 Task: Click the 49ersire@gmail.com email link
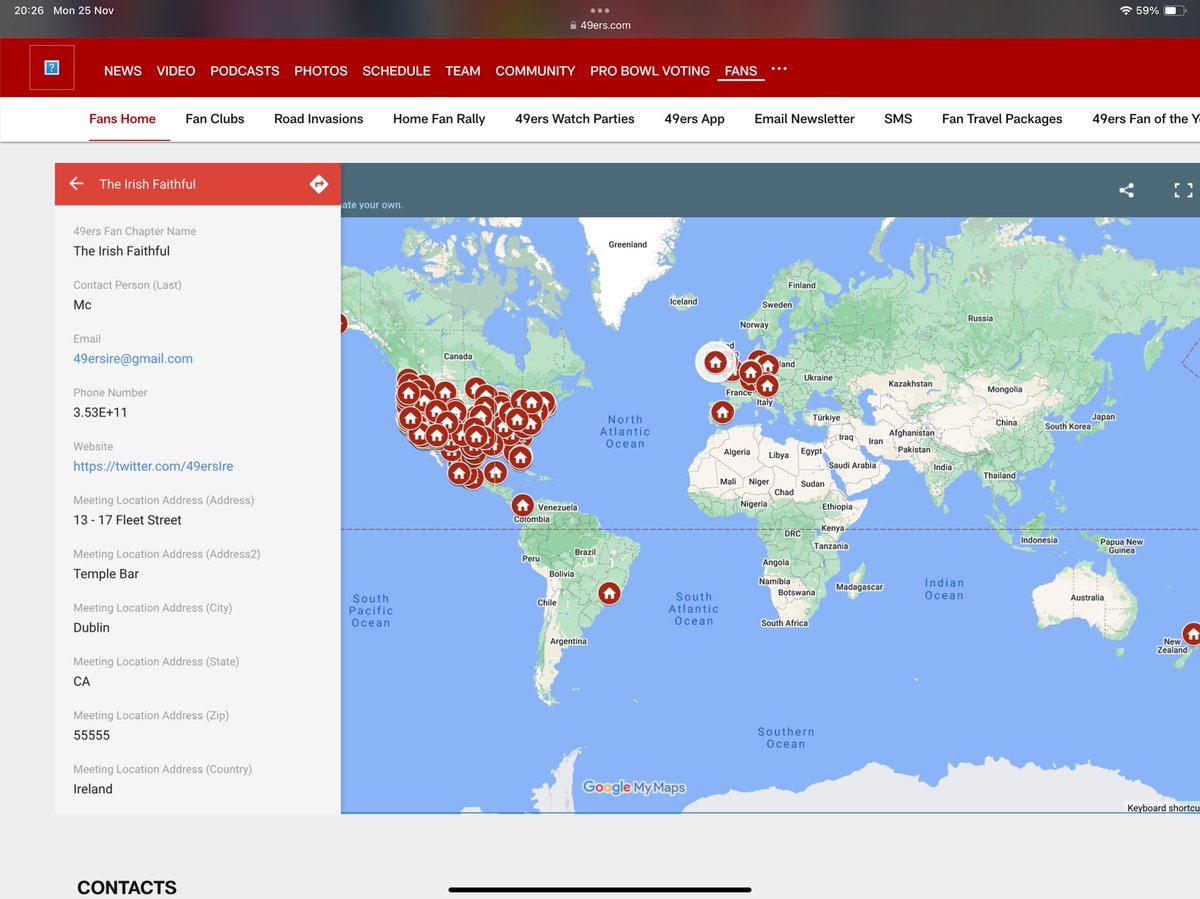pyautogui.click(x=133, y=359)
